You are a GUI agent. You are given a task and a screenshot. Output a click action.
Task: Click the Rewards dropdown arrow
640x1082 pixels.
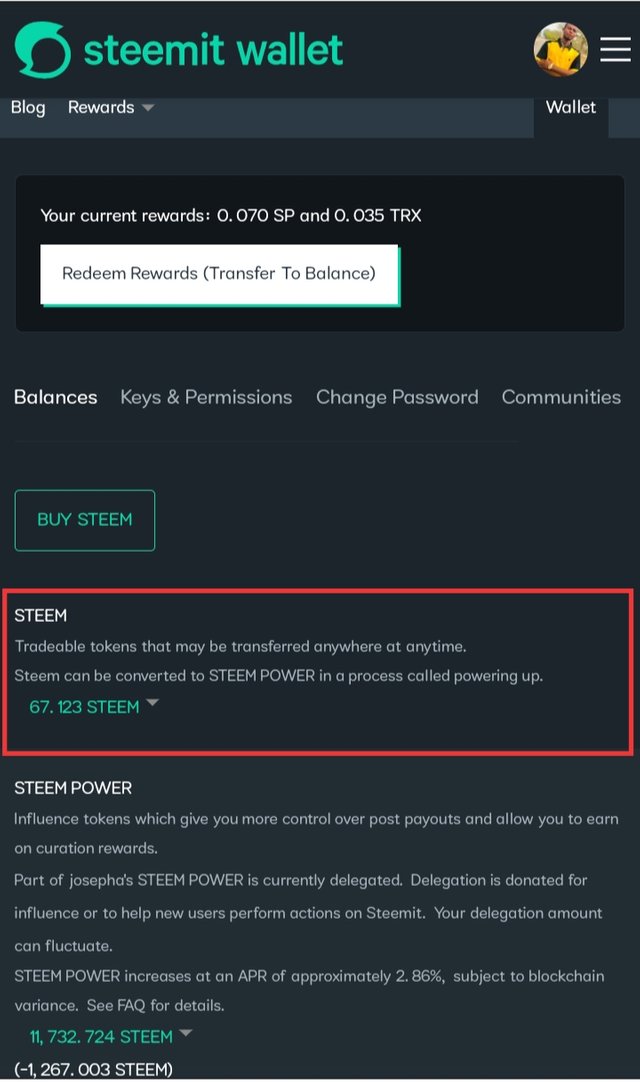147,108
